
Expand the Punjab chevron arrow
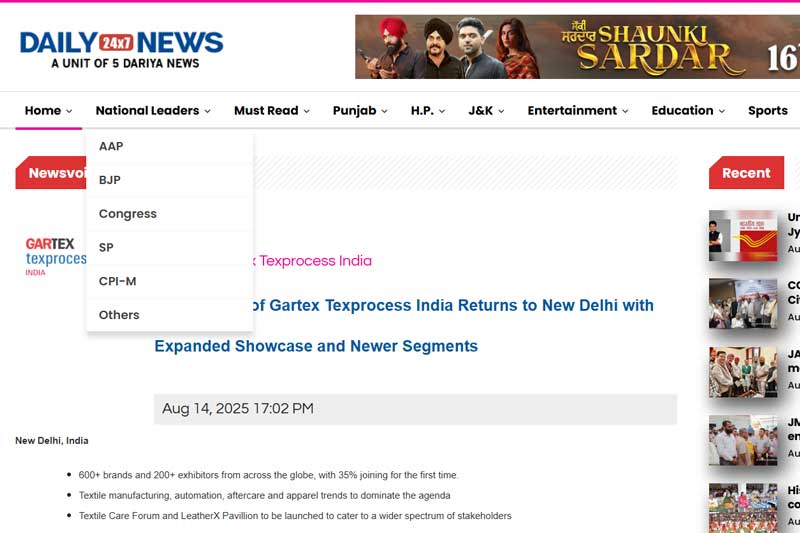(x=384, y=111)
